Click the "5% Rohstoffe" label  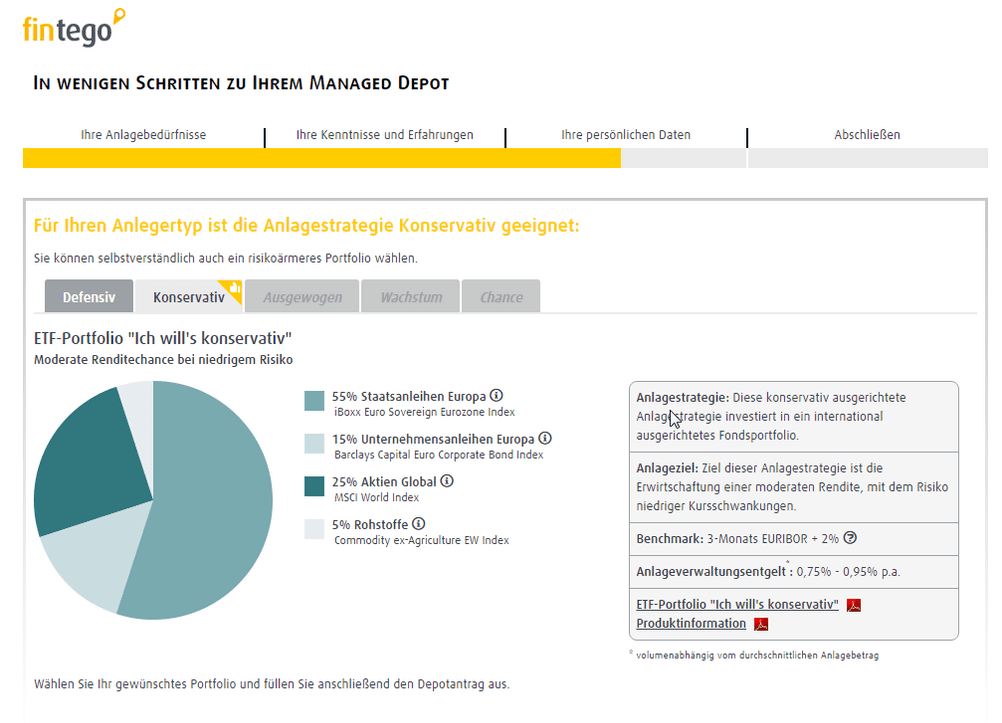(x=370, y=525)
